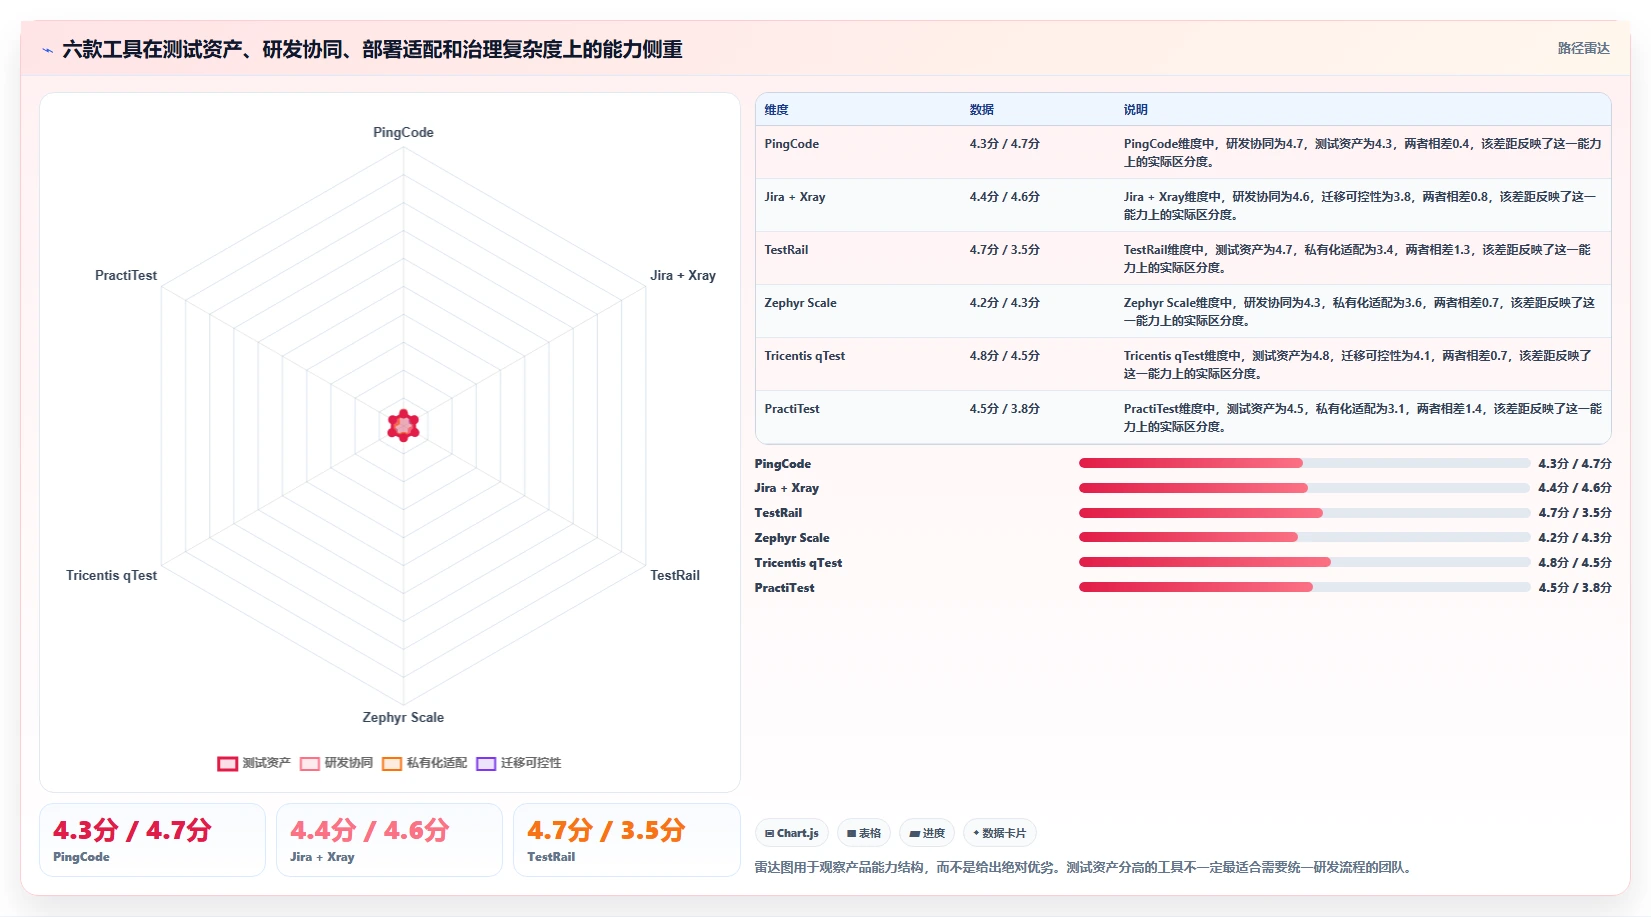The image size is (1651, 917).
Task: Click the Tricentis qTest description in the 说明 column
Action: coord(1357,365)
